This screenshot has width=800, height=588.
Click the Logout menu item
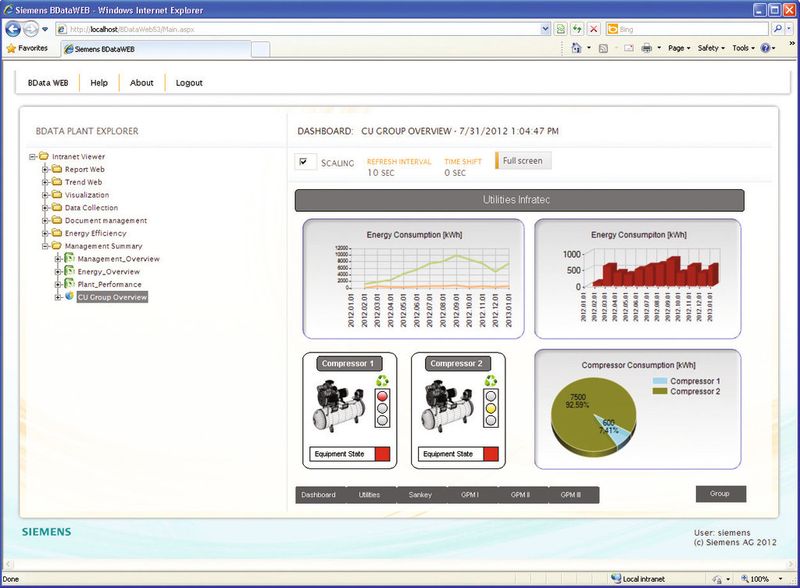point(189,83)
